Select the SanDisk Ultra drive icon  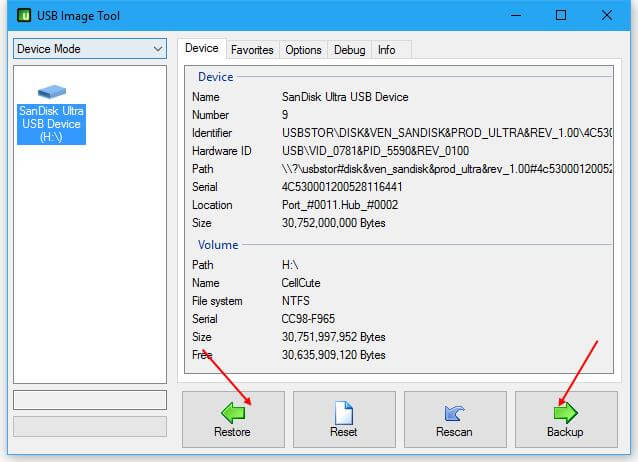(x=52, y=91)
